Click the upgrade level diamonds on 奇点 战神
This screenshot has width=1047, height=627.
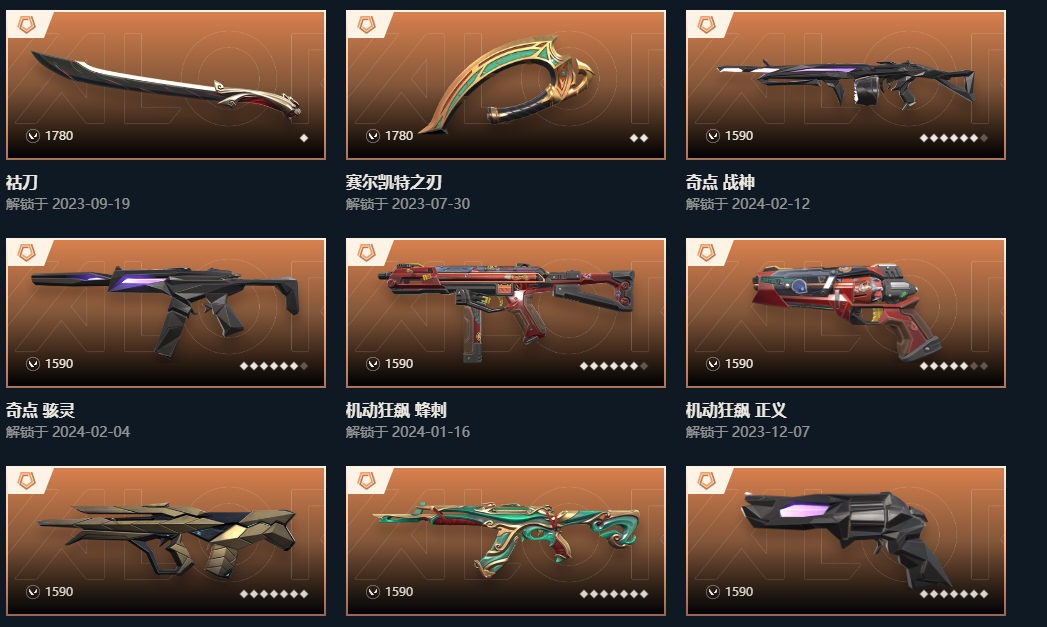(x=954, y=138)
